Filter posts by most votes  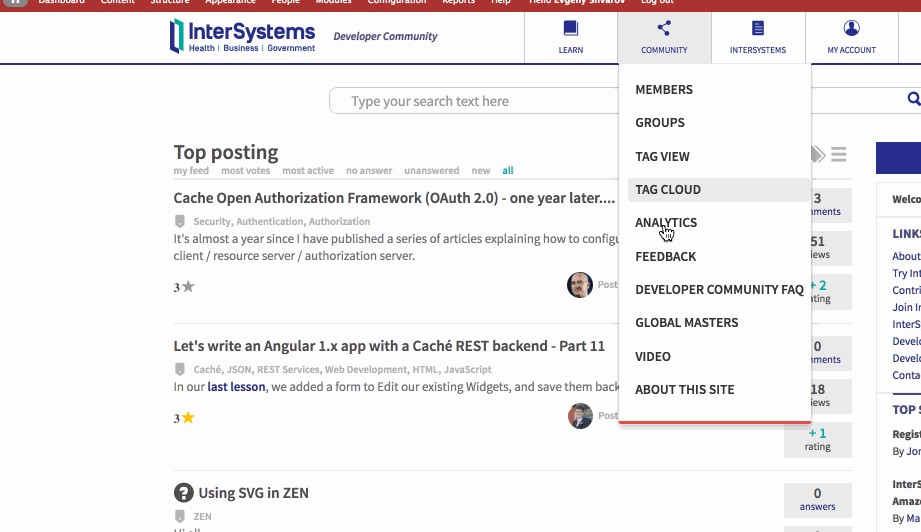(x=246, y=171)
